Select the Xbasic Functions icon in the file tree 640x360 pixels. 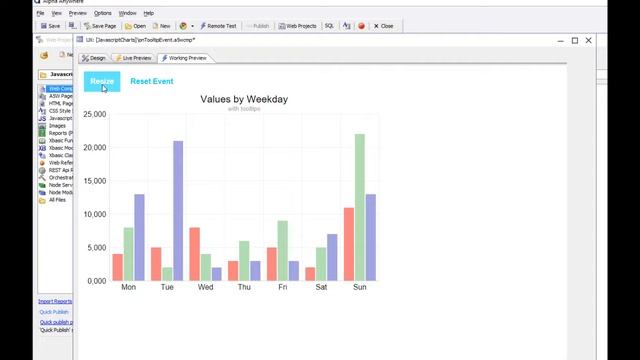42,140
